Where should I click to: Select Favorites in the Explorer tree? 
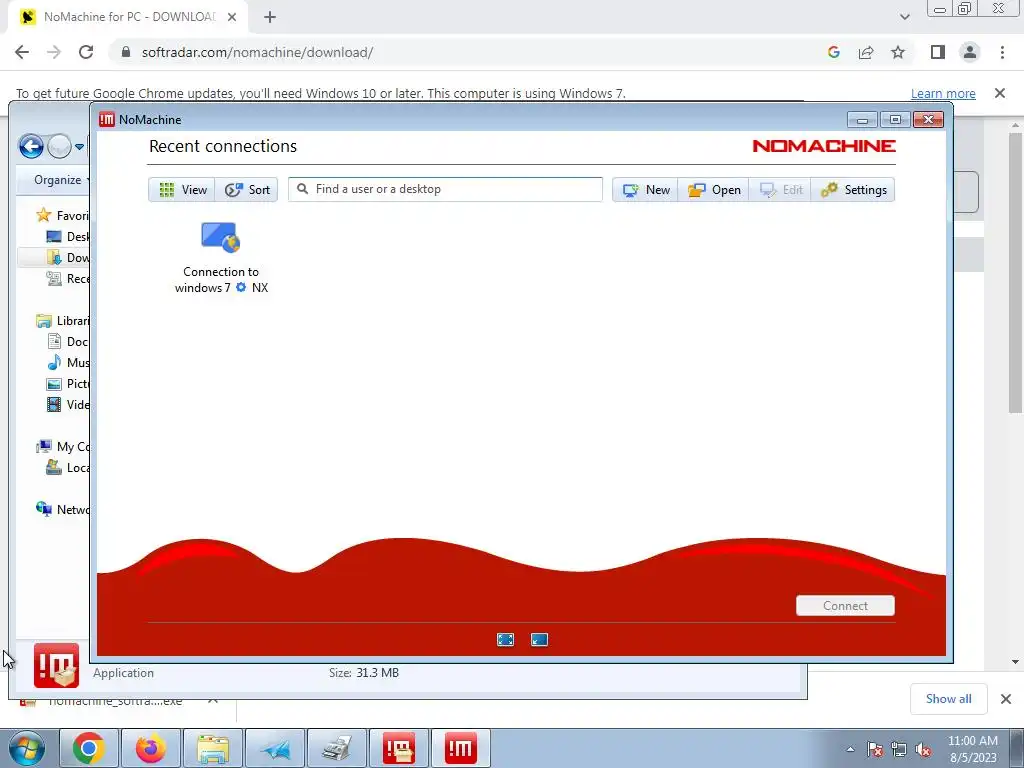[63, 216]
